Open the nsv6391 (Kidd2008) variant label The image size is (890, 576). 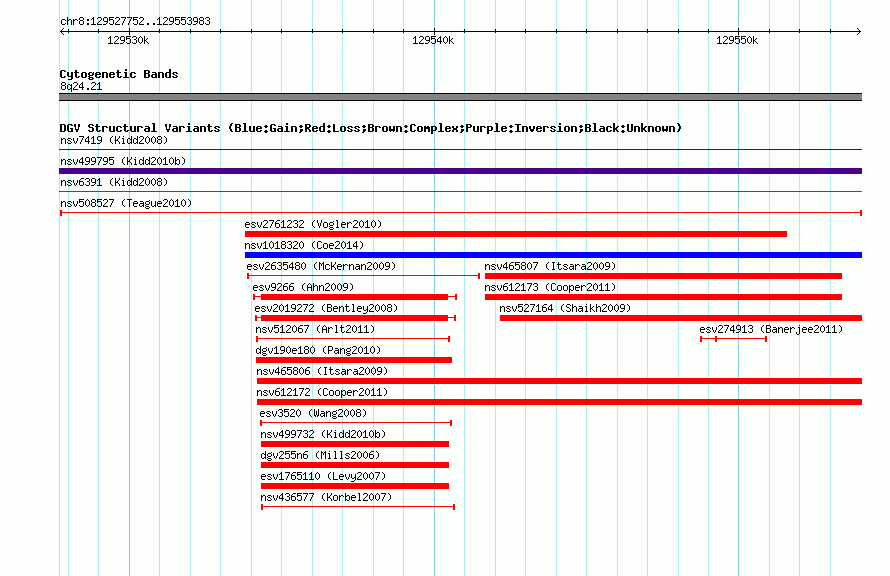[114, 182]
